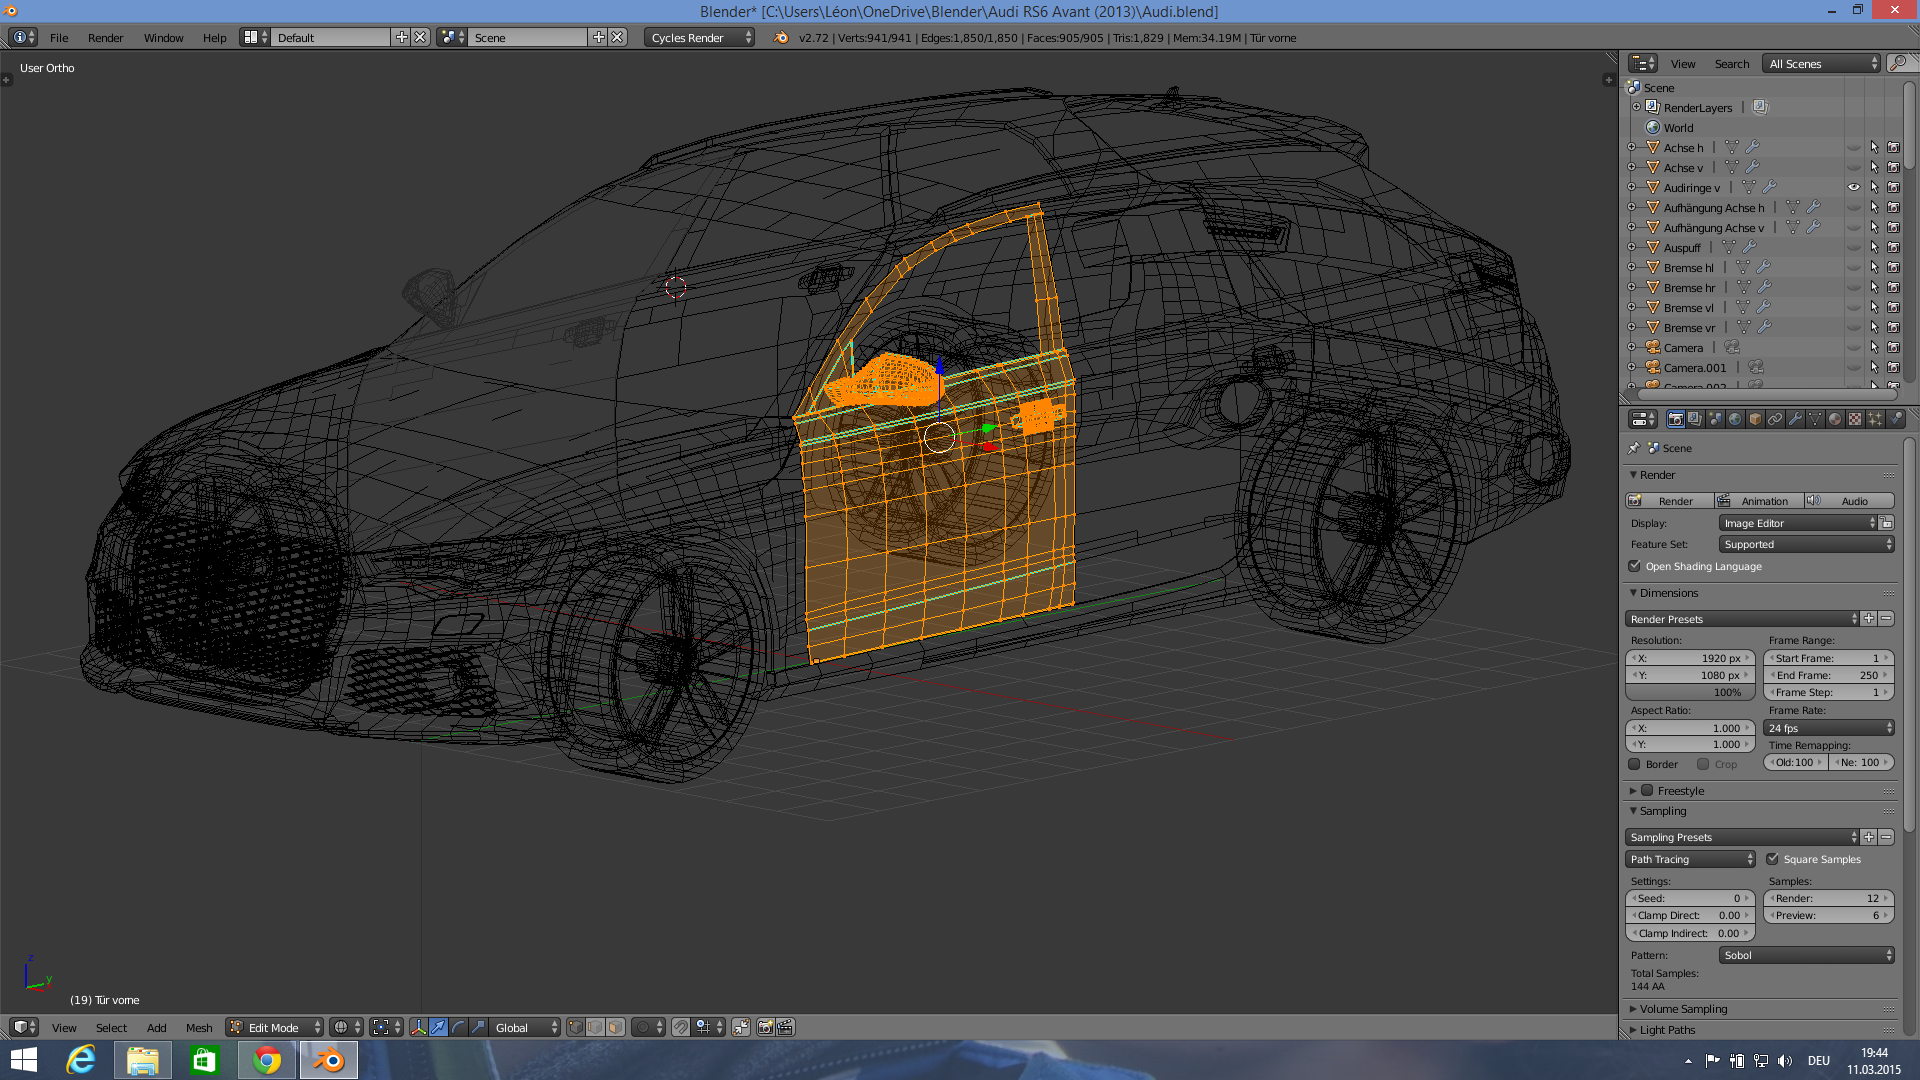Screen dimensions: 1920x1080
Task: Toggle the 3D manipulator axes icon
Action: pos(418,1027)
